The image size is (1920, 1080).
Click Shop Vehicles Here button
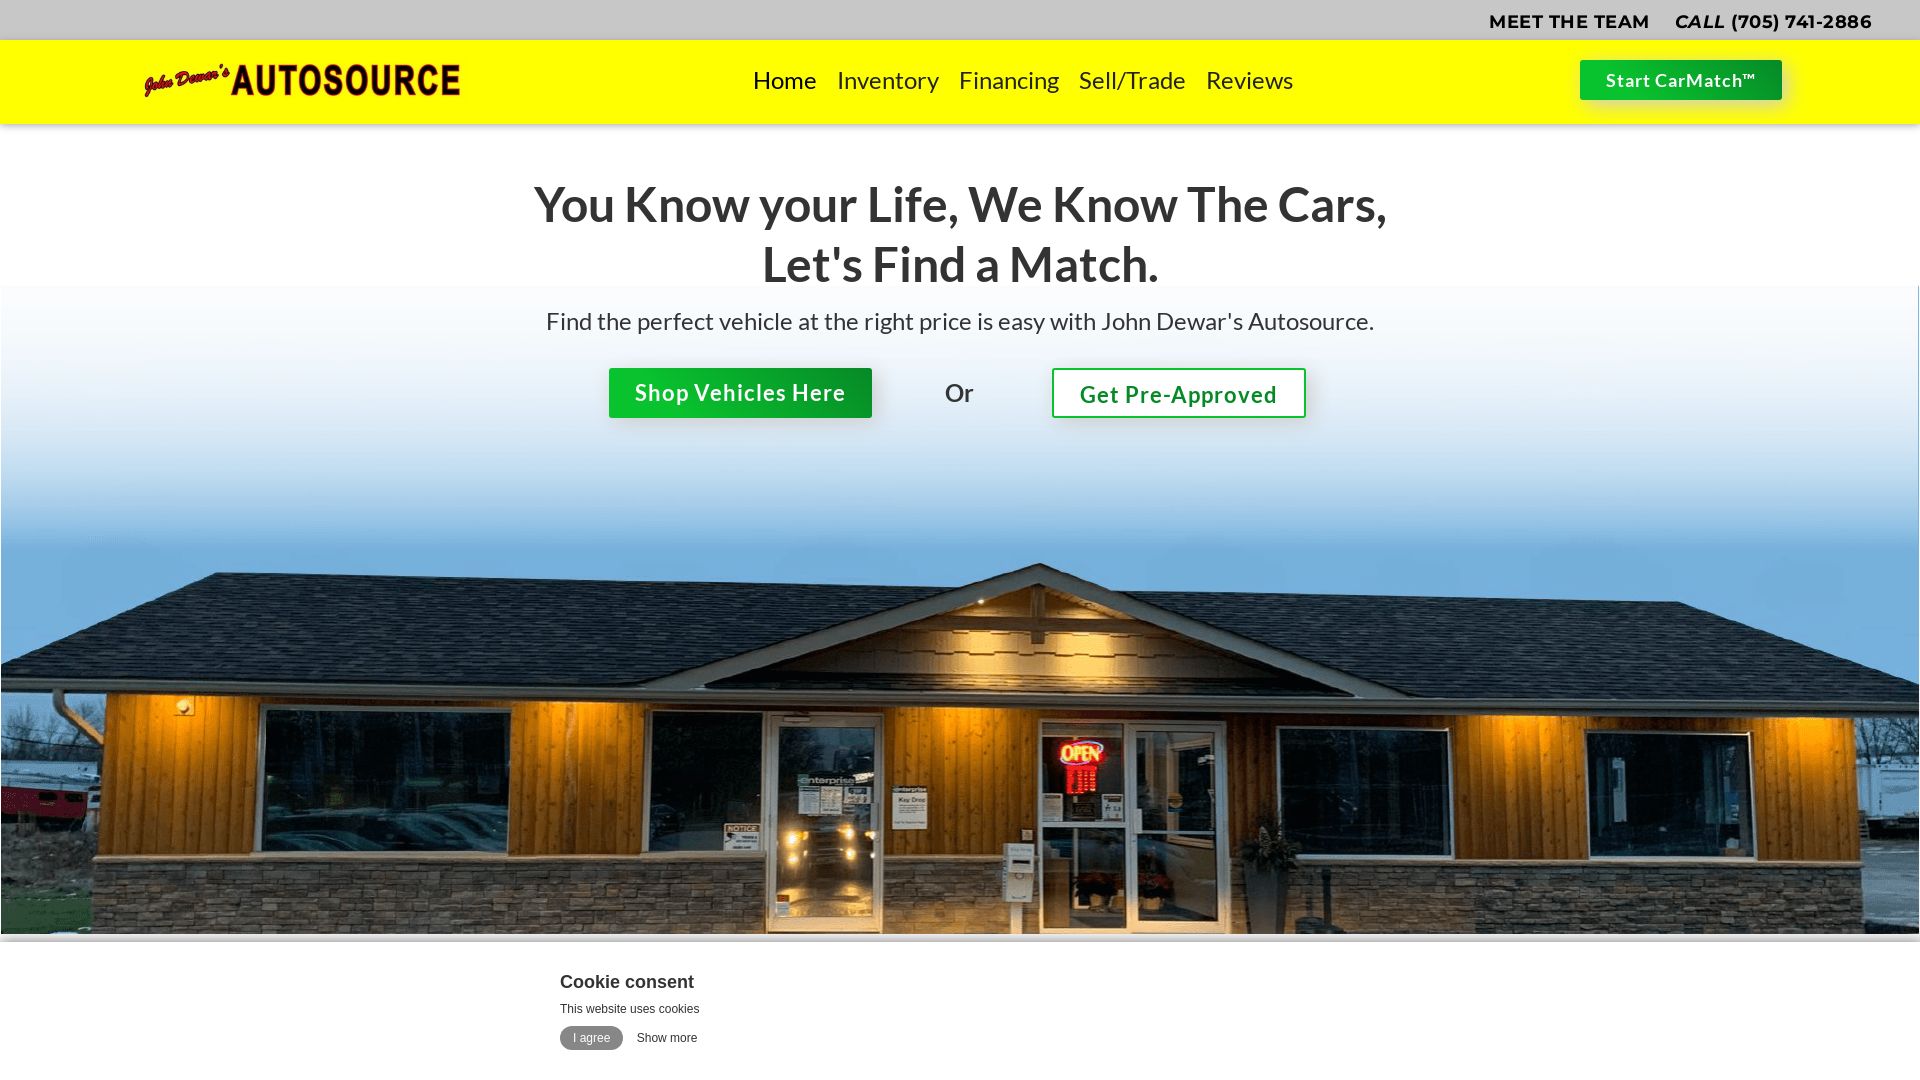(x=740, y=393)
